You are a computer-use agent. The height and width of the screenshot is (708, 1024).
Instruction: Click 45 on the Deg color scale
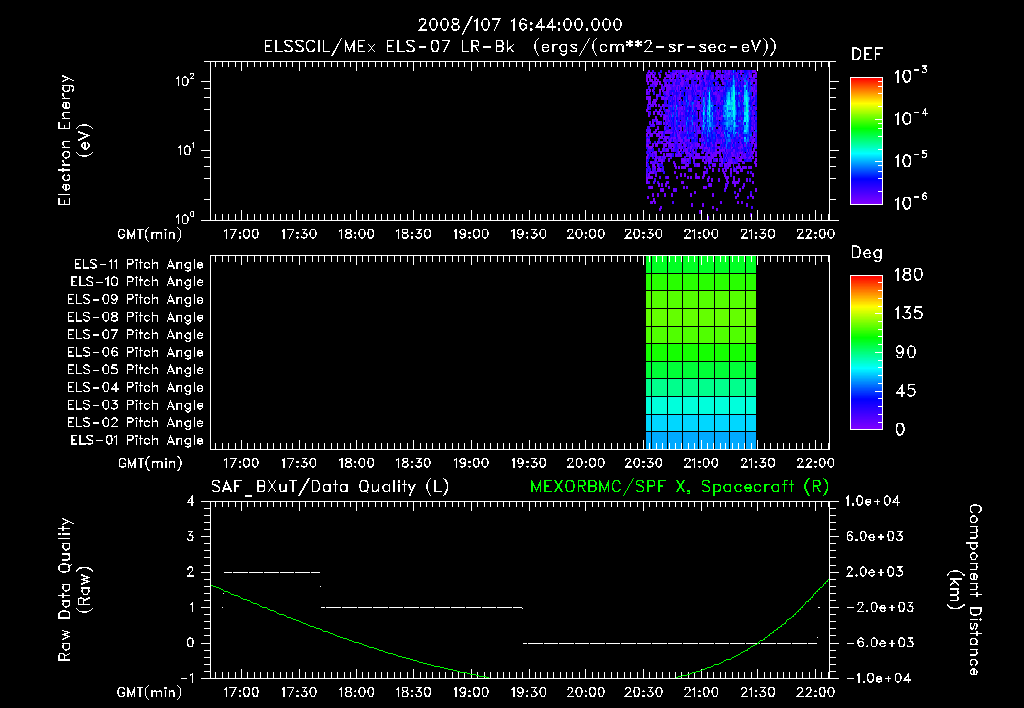point(906,391)
